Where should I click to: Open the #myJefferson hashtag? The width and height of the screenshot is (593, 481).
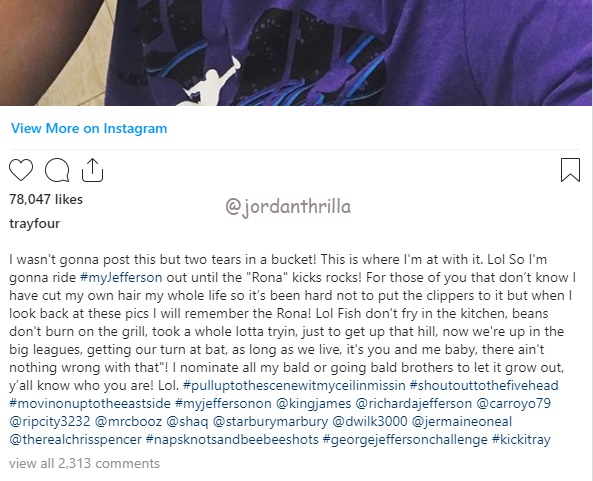pos(121,278)
